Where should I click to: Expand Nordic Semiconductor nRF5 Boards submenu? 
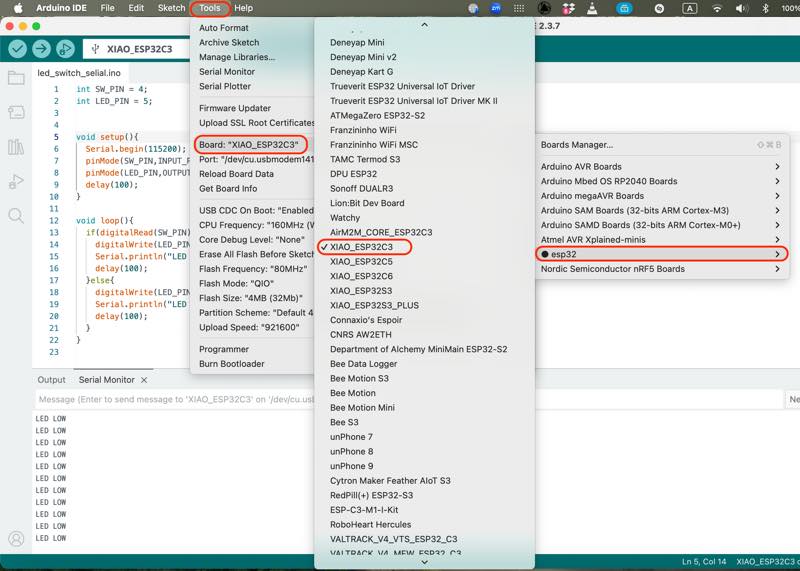pos(662,269)
